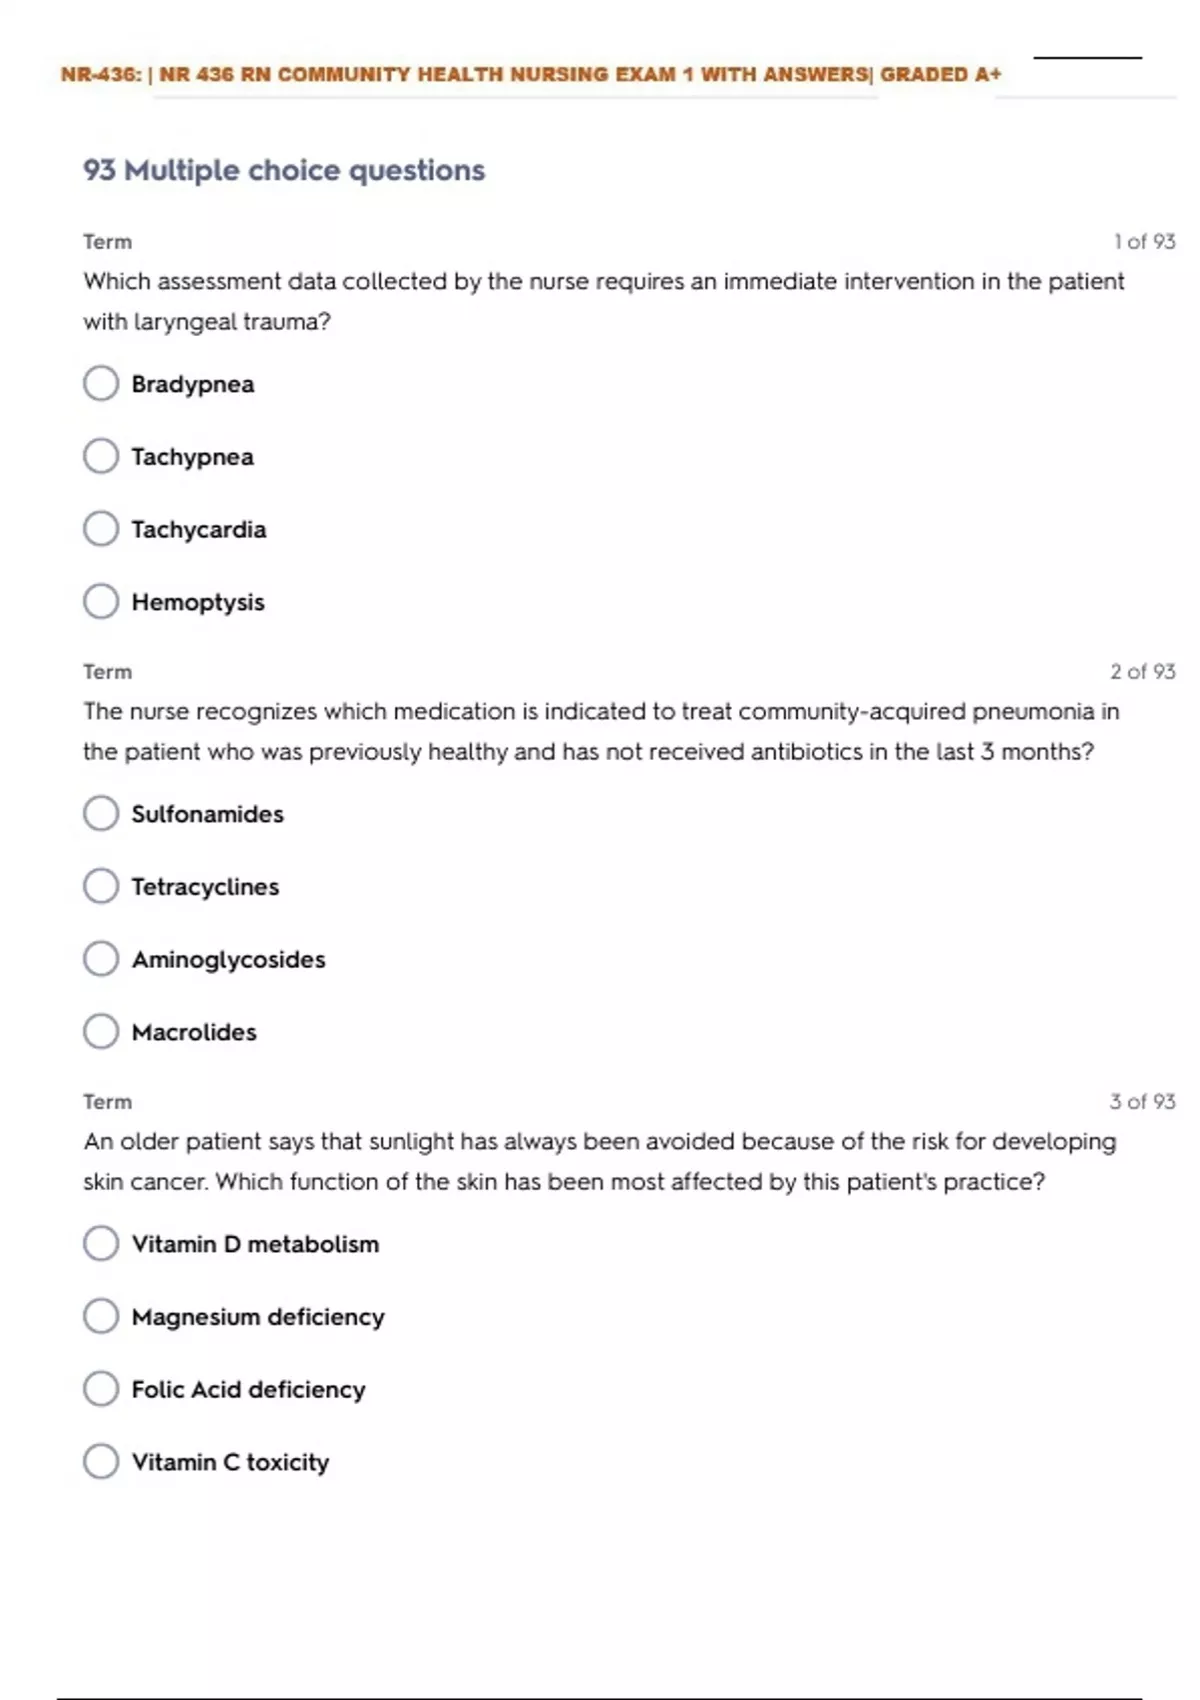Choose the Magnesium deficiency answer
The width and height of the screenshot is (1200, 1700).
101,1316
